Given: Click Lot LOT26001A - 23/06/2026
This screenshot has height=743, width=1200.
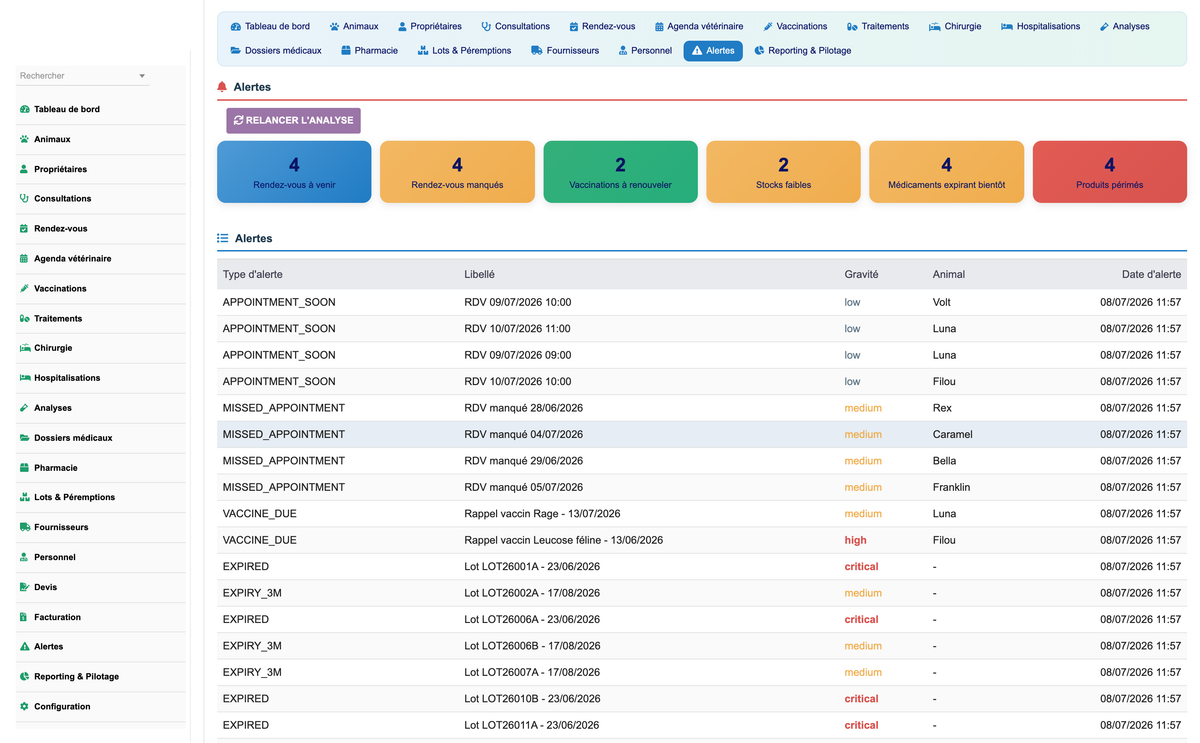Looking at the screenshot, I should point(532,566).
